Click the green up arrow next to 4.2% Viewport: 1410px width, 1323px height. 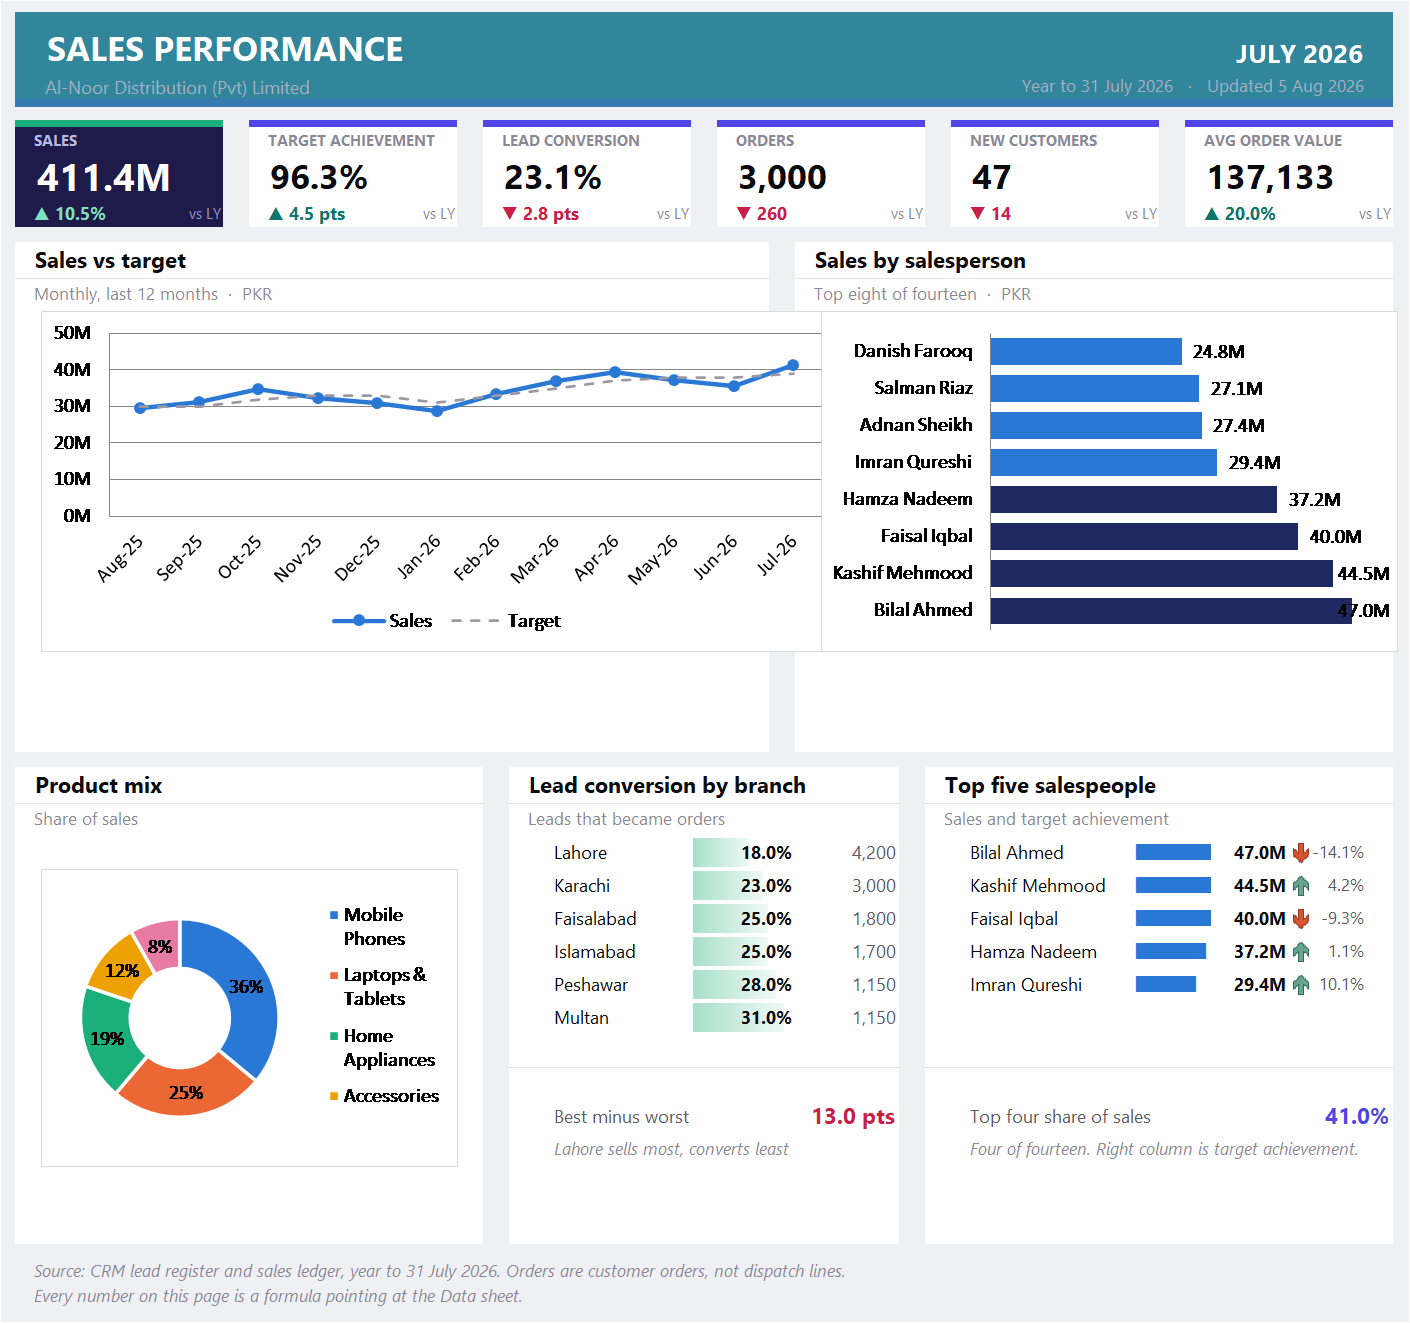tap(1301, 886)
